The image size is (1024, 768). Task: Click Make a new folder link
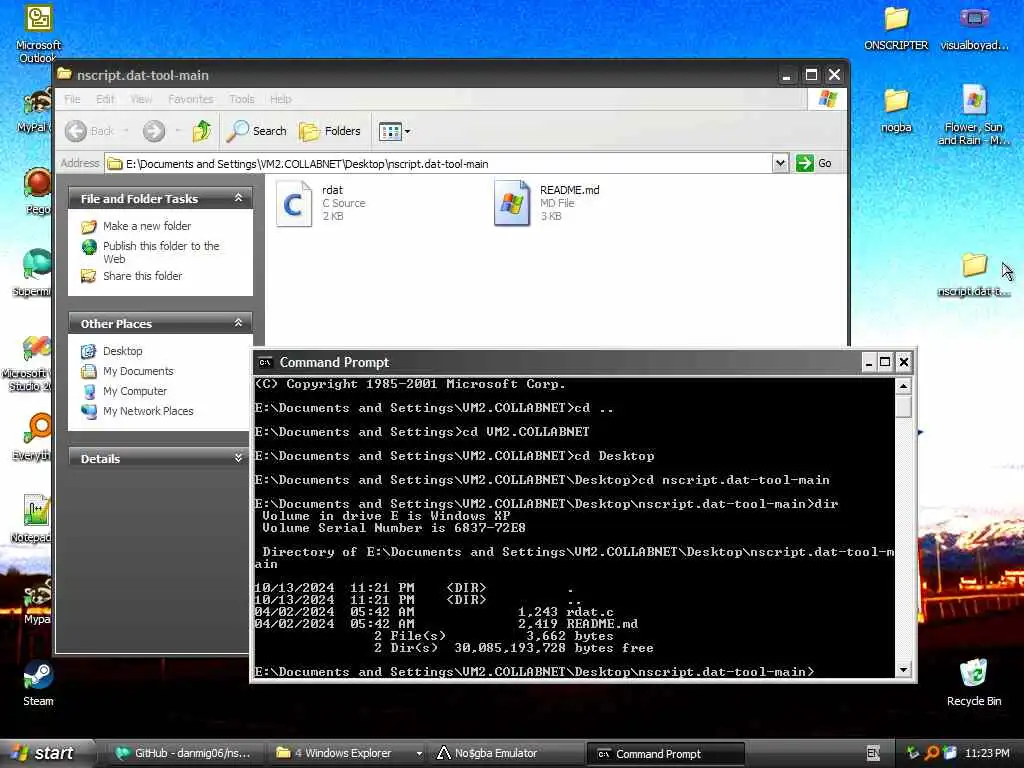[x=147, y=226]
